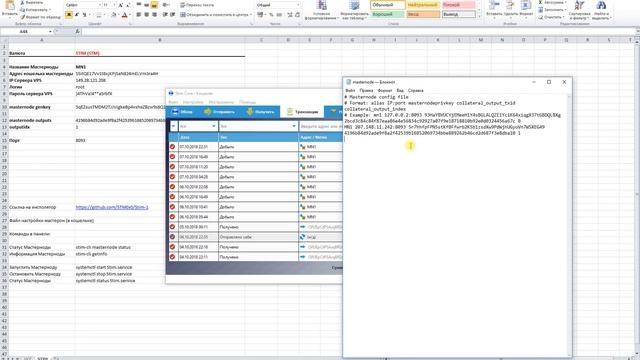Click the increase indent icon
The height and width of the screenshot is (360, 640).
pos(173,15)
